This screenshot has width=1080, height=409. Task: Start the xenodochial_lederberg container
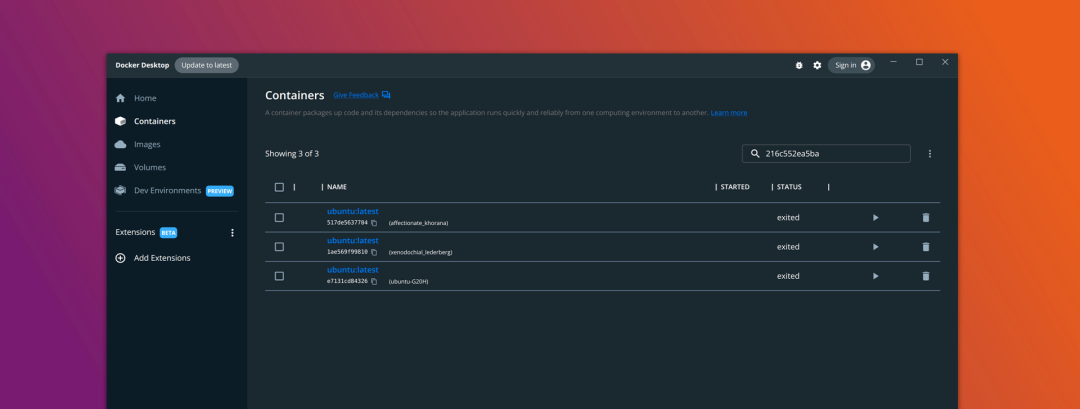875,247
